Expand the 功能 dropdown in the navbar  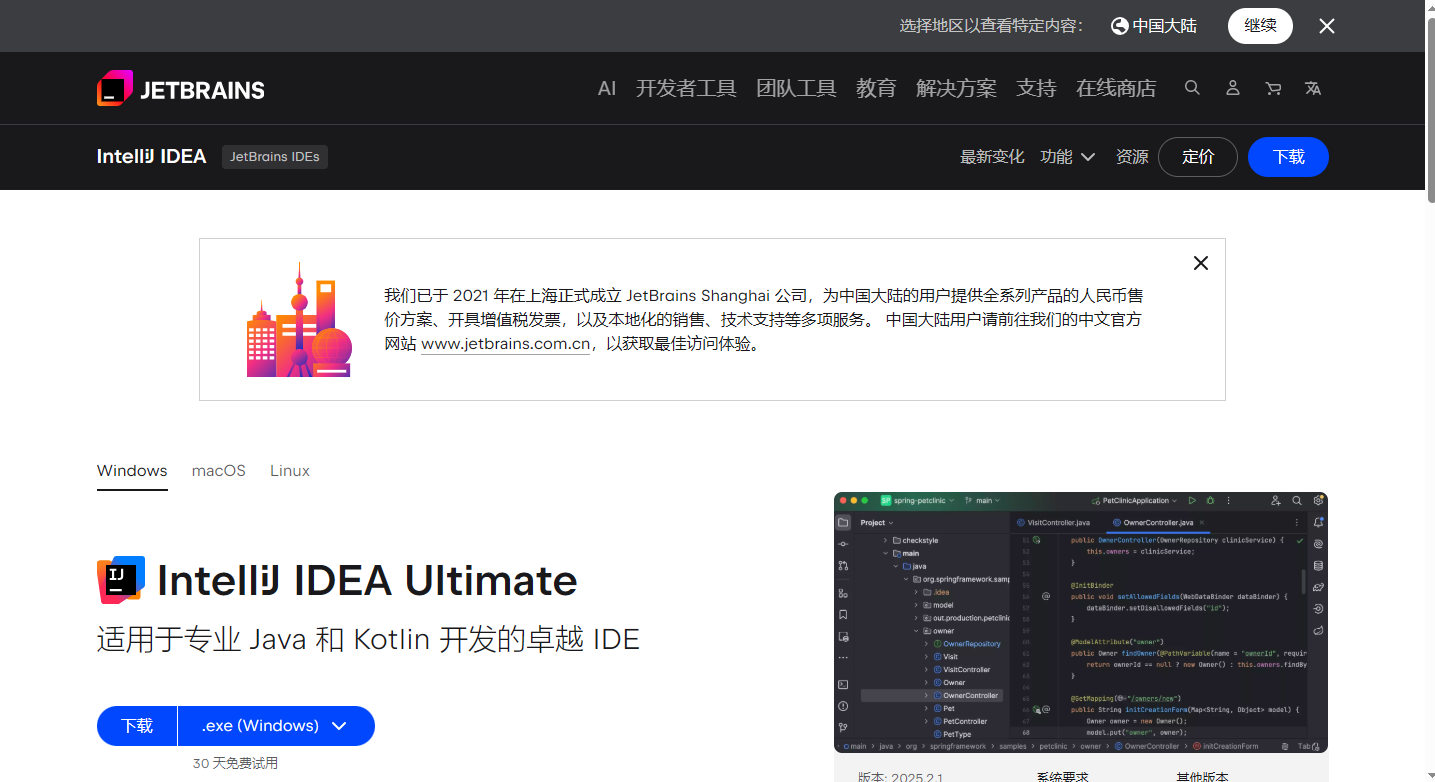point(1067,157)
